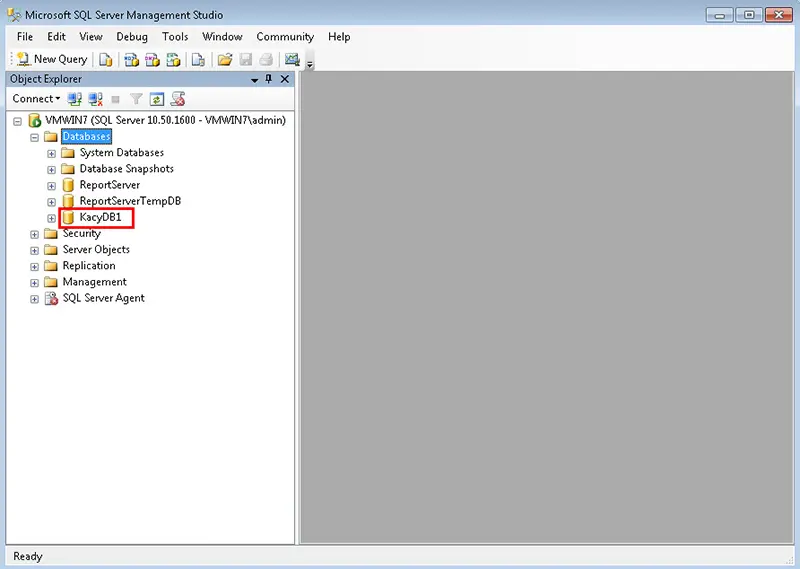Image resolution: width=800 pixels, height=569 pixels.
Task: Open the Edit menu
Action: pyautogui.click(x=56, y=37)
